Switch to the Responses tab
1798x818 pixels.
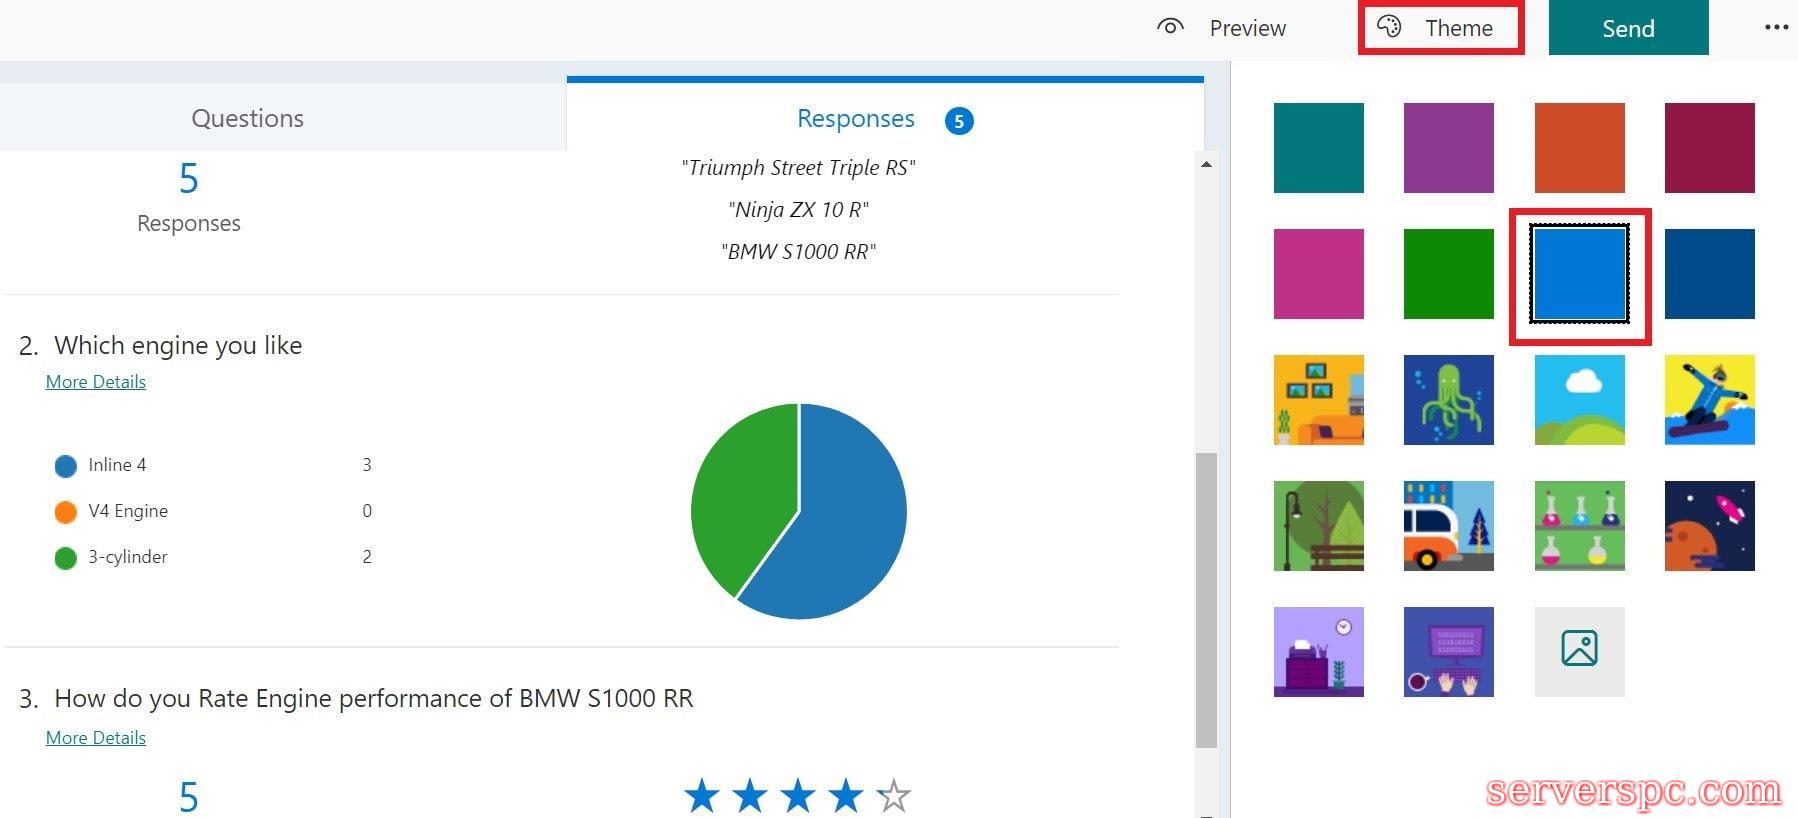tap(856, 118)
